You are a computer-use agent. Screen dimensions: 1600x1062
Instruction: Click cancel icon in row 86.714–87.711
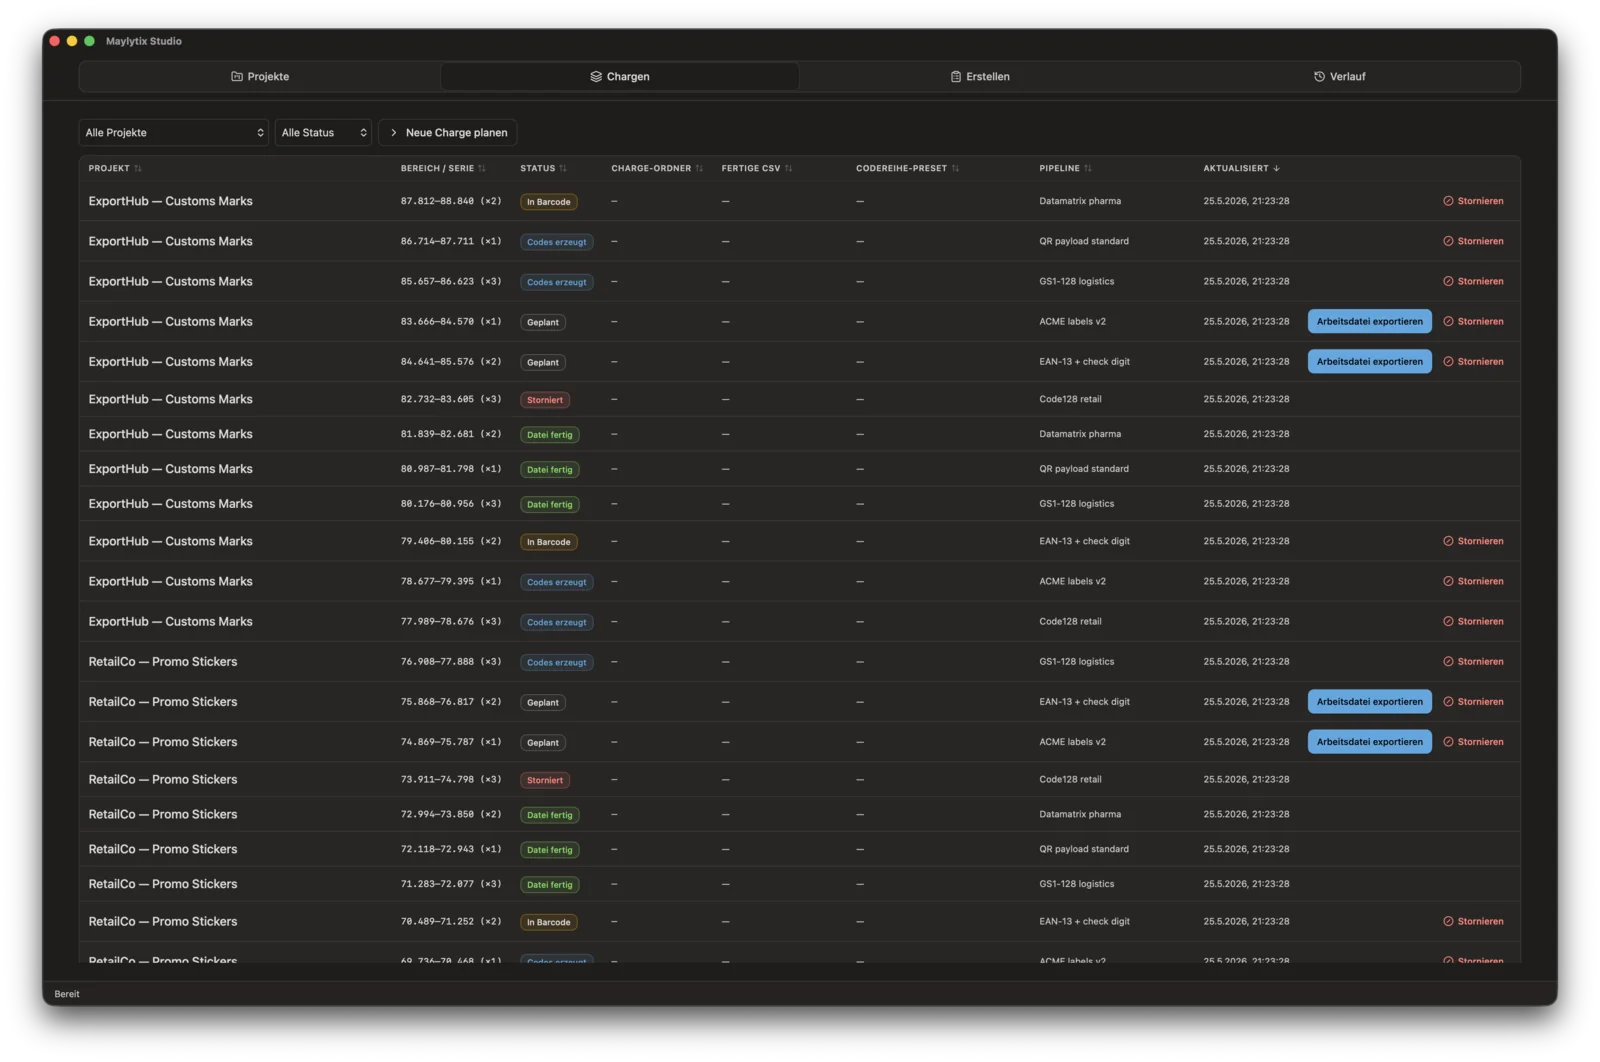click(x=1448, y=241)
